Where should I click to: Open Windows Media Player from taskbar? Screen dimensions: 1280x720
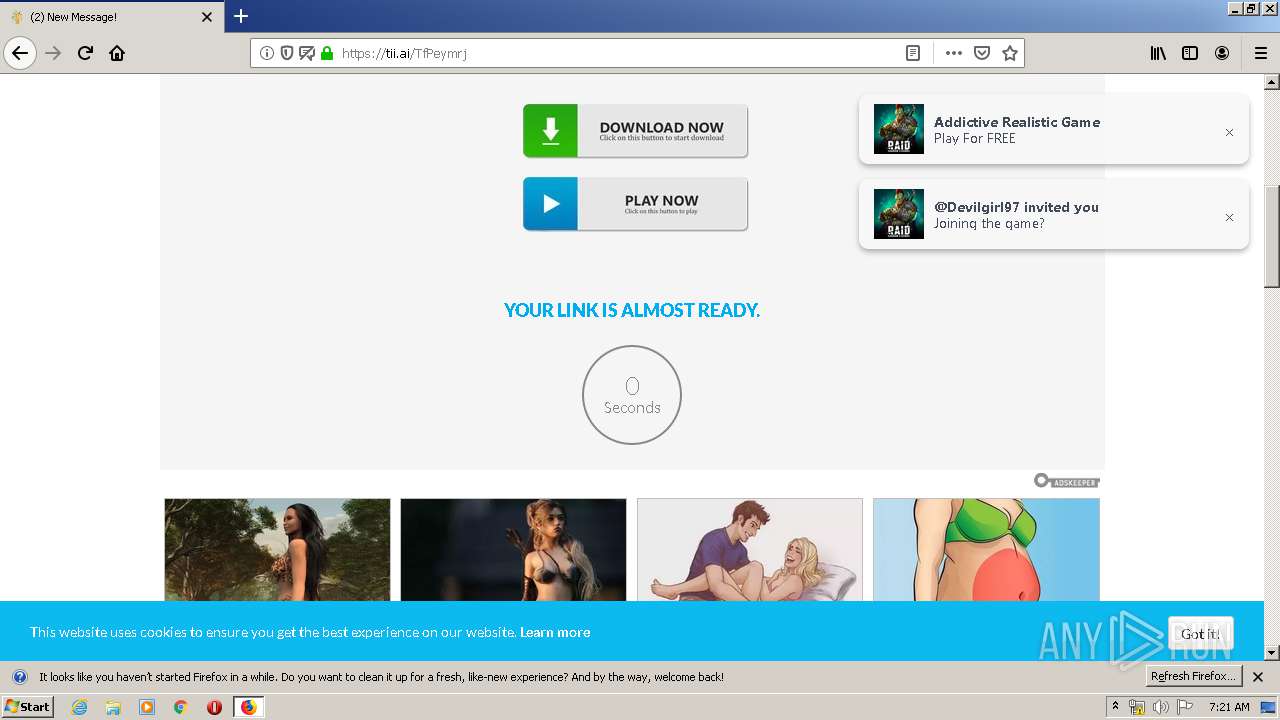[x=147, y=707]
